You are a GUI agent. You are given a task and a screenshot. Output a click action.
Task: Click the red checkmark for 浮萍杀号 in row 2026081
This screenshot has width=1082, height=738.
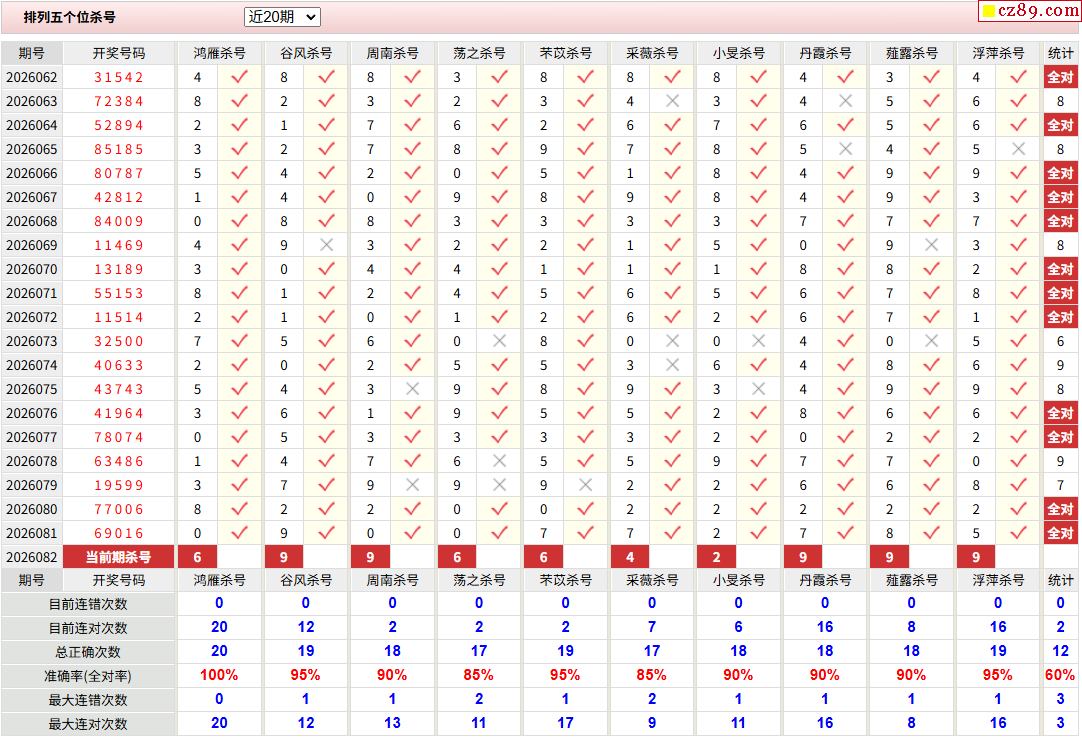[x=1019, y=533]
